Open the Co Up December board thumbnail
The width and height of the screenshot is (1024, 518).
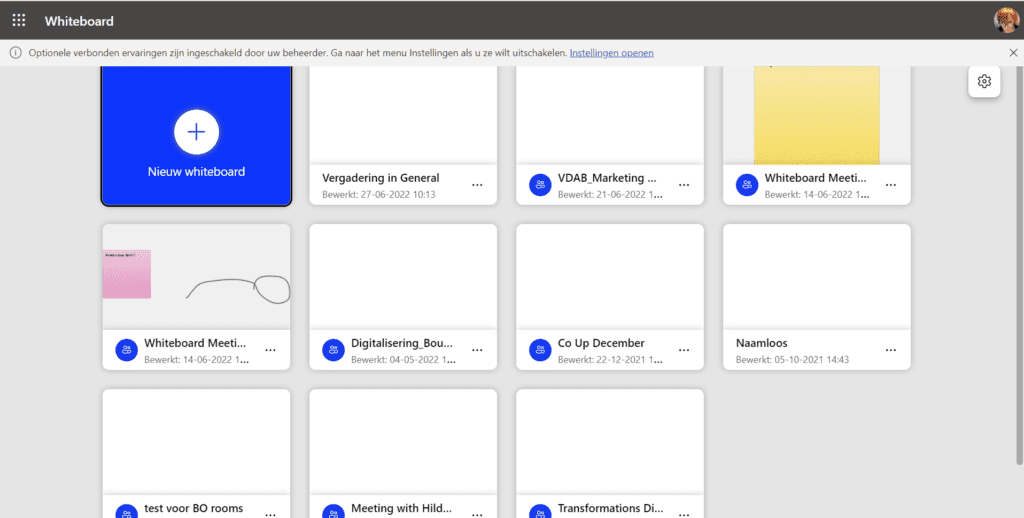click(x=610, y=277)
